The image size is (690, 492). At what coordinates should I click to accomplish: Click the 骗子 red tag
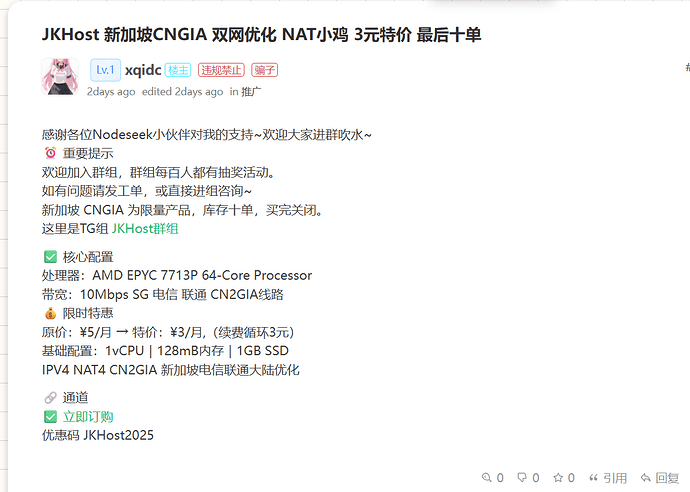pyautogui.click(x=264, y=70)
